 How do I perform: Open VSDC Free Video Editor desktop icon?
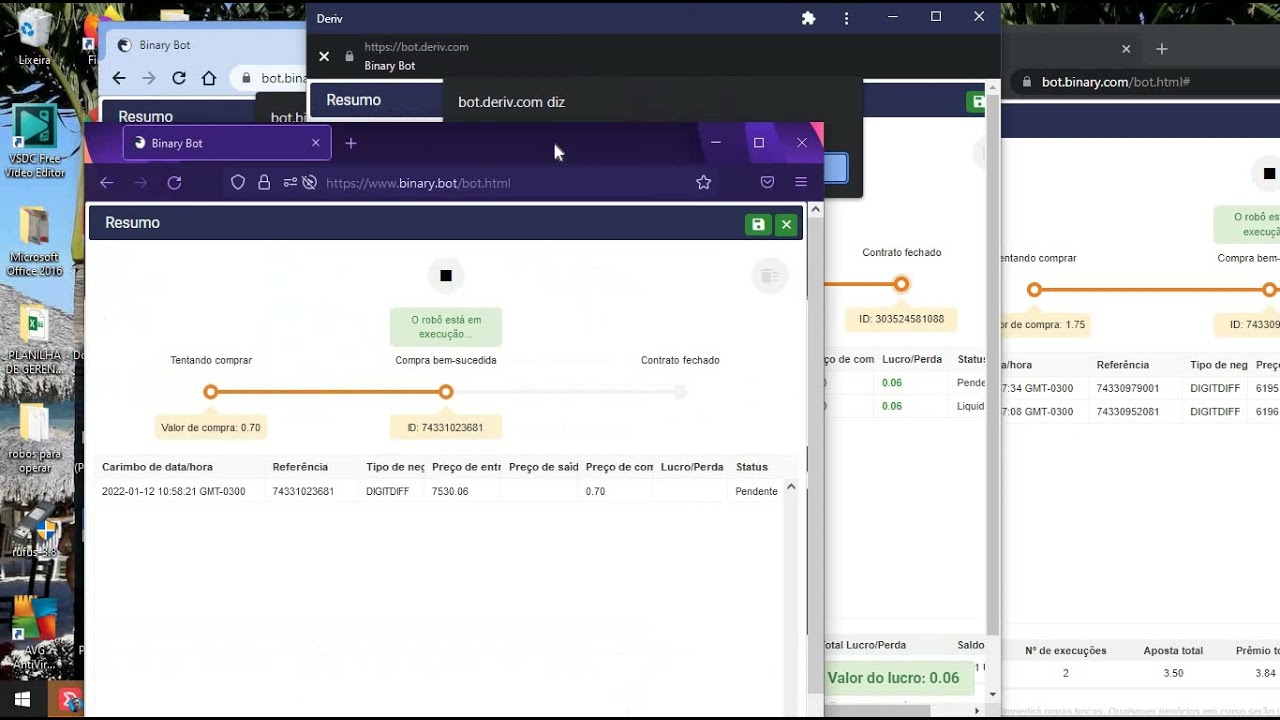(x=35, y=142)
